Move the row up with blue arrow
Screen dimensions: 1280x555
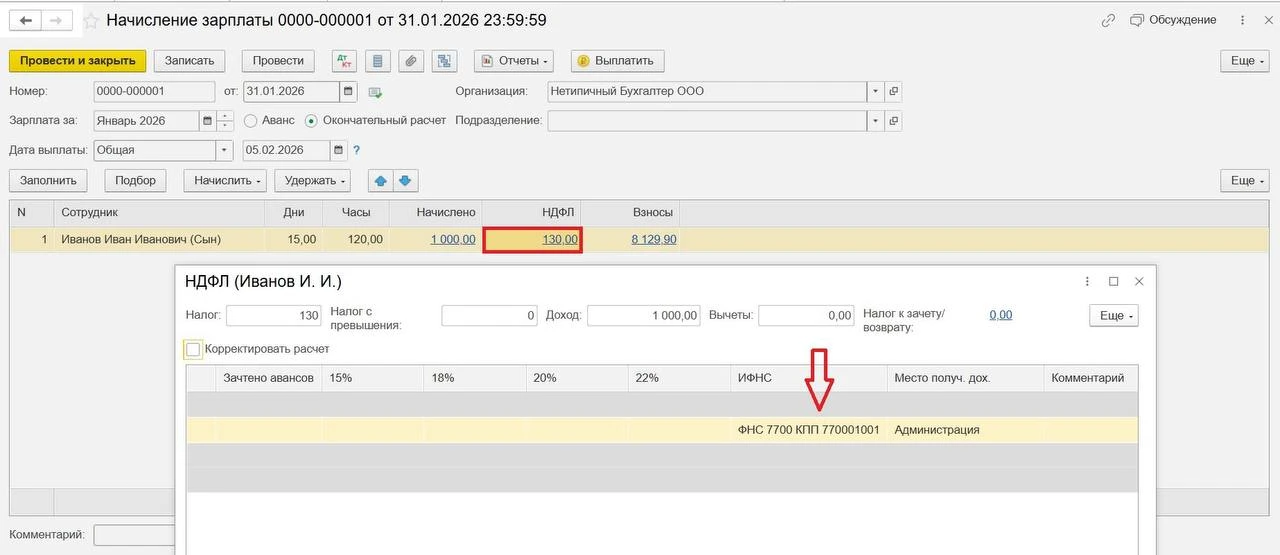pyautogui.click(x=381, y=181)
